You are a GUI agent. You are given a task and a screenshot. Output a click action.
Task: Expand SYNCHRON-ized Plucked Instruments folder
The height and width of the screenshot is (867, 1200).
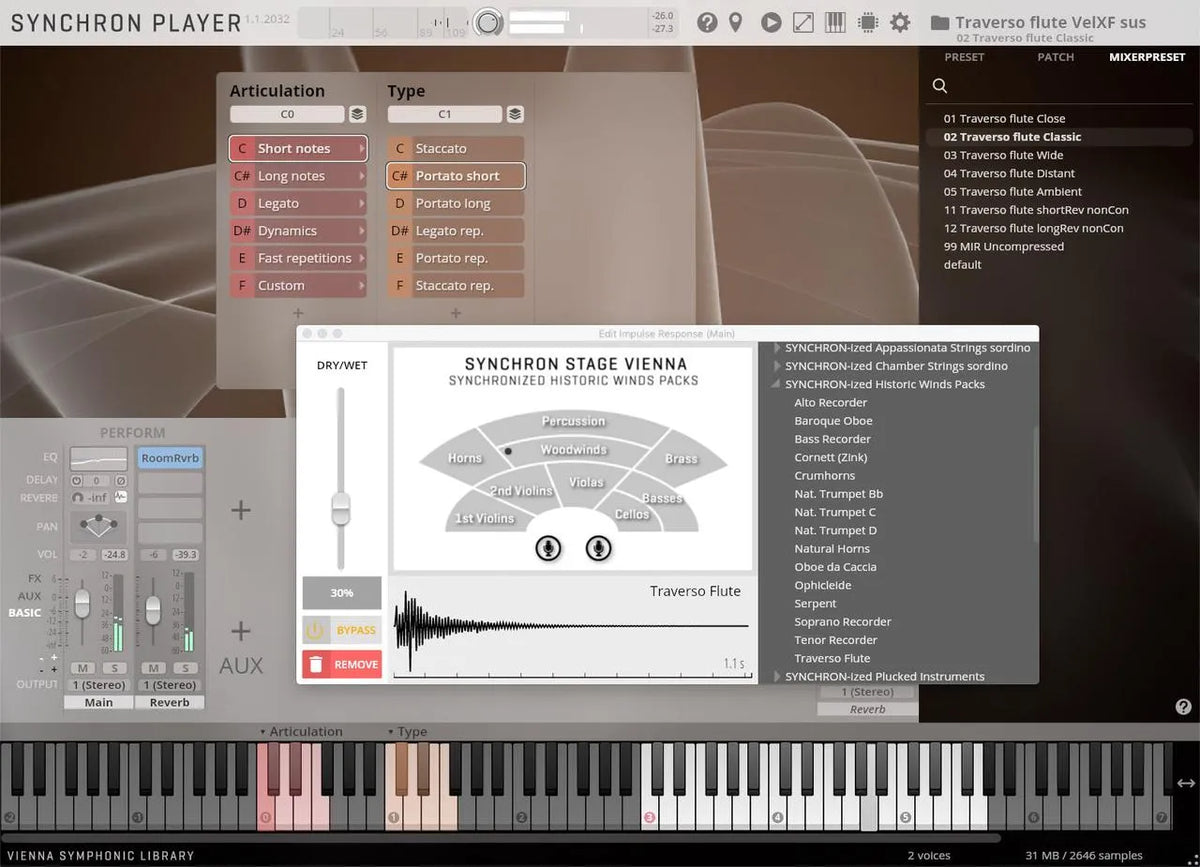click(x=778, y=677)
